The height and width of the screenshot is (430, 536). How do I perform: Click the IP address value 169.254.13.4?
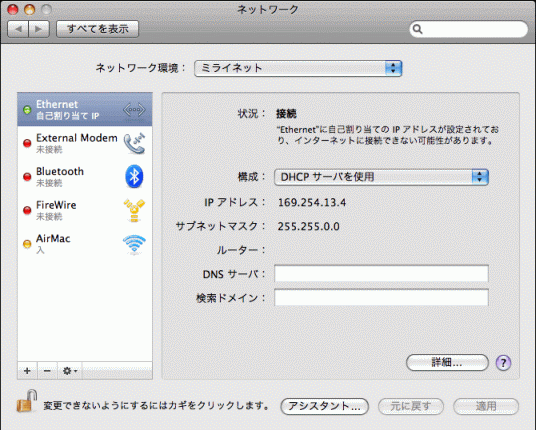click(312, 202)
